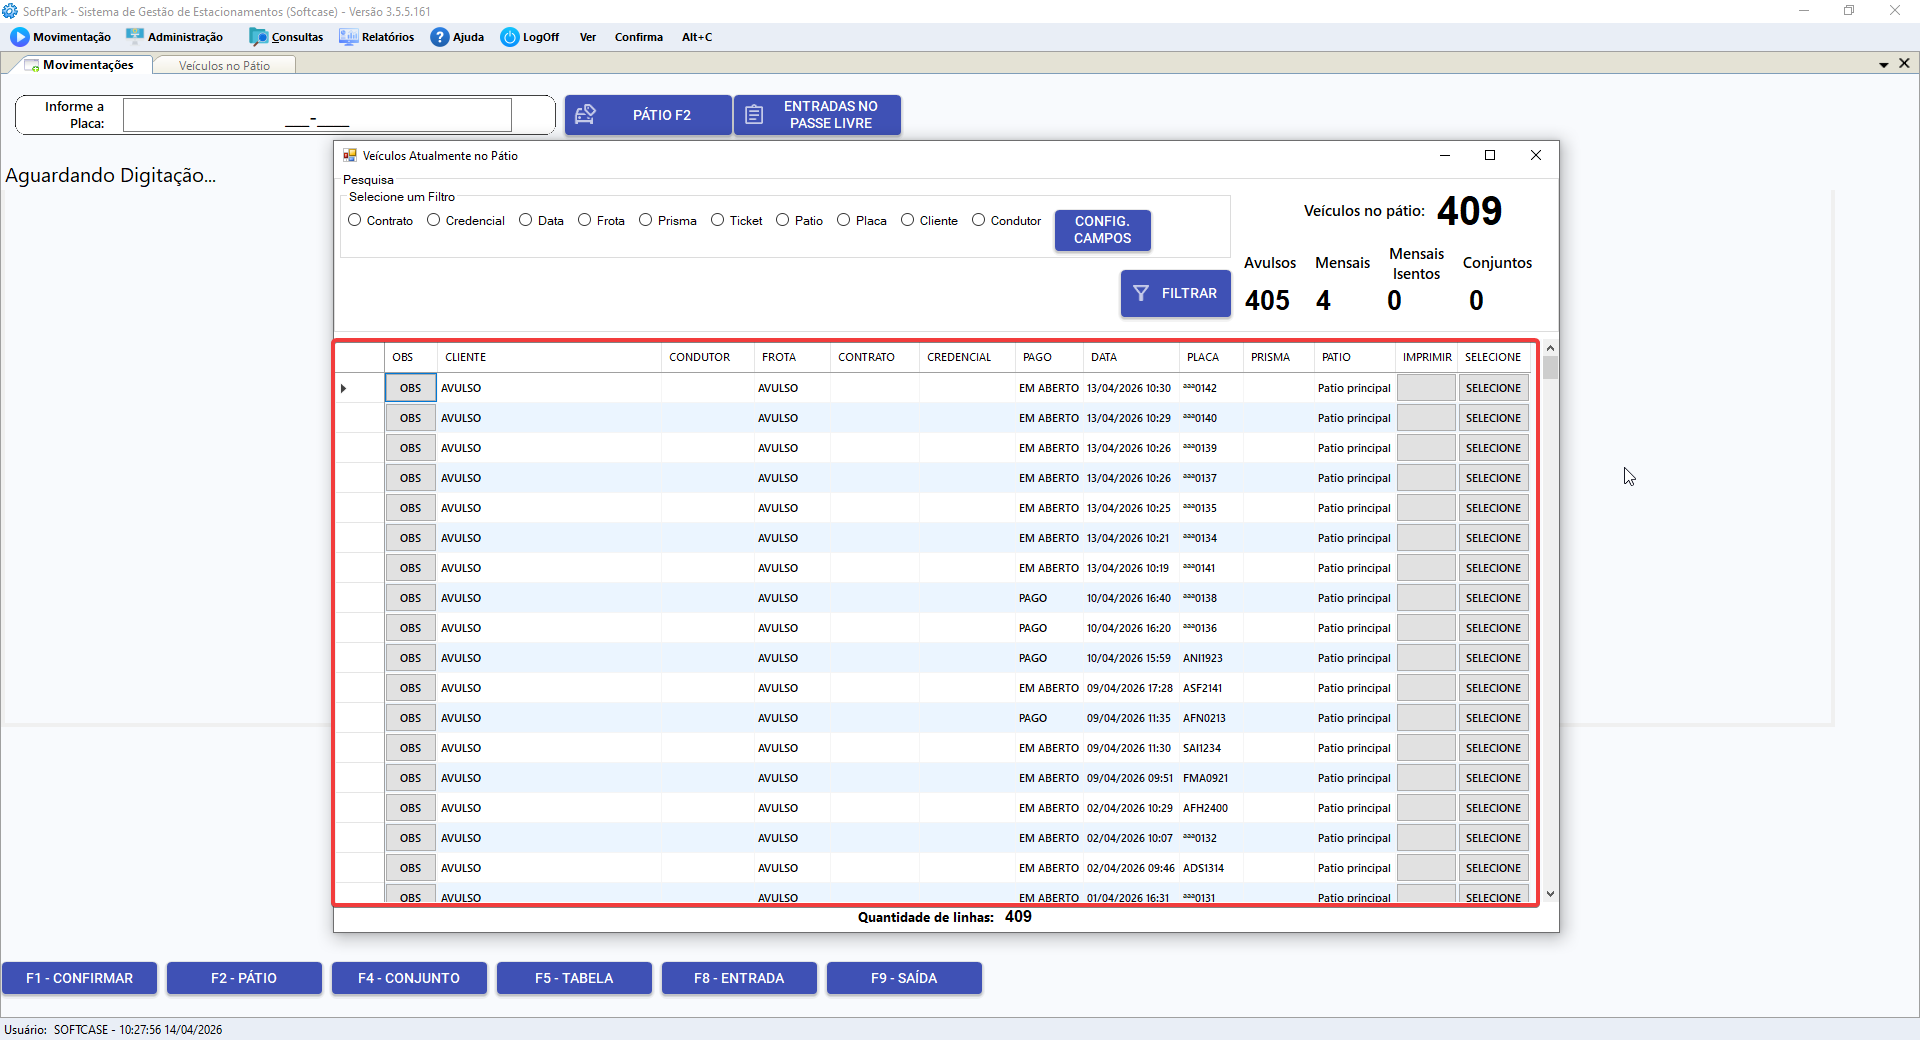Image resolution: width=1920 pixels, height=1040 pixels.
Task: Open the Confirma menu item
Action: point(639,37)
